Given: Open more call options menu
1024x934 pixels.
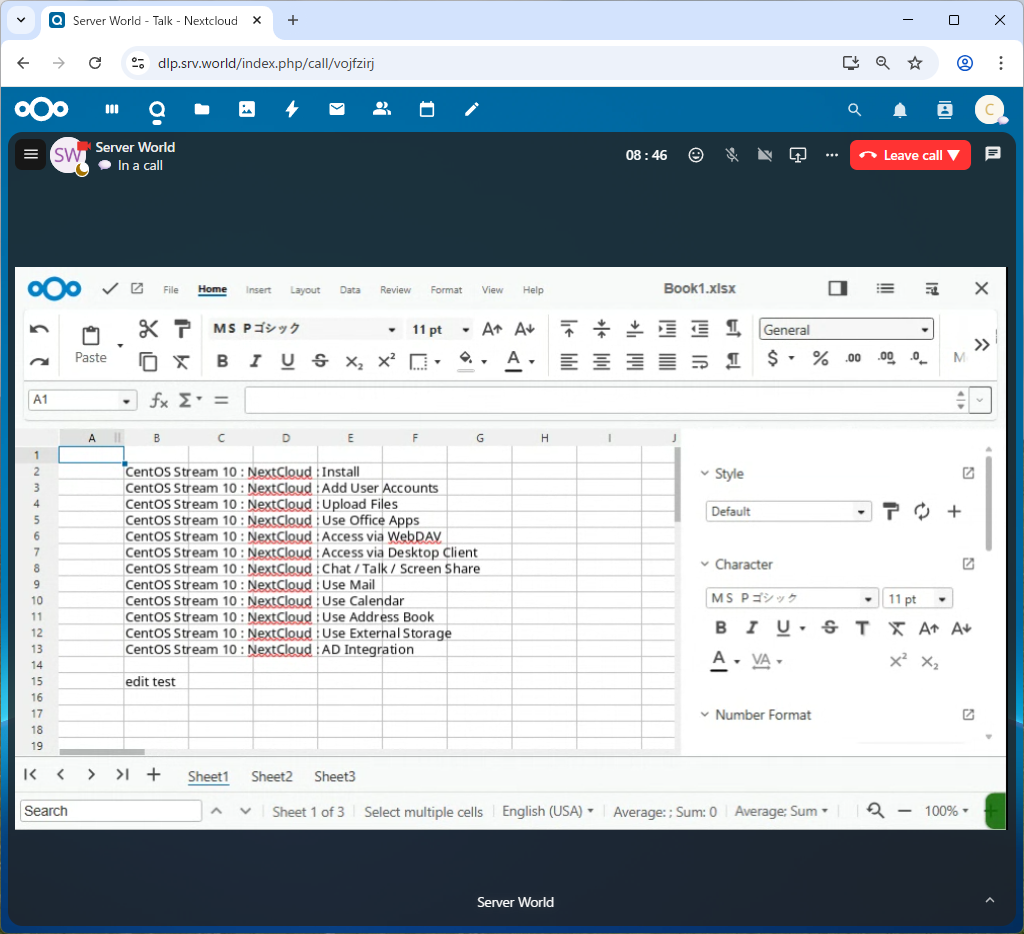Looking at the screenshot, I should click(831, 155).
